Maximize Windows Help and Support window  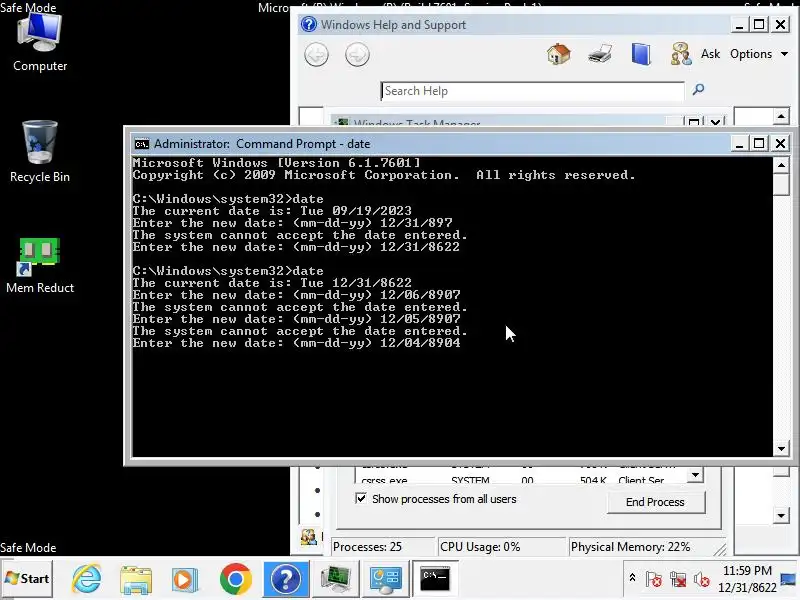click(x=759, y=24)
